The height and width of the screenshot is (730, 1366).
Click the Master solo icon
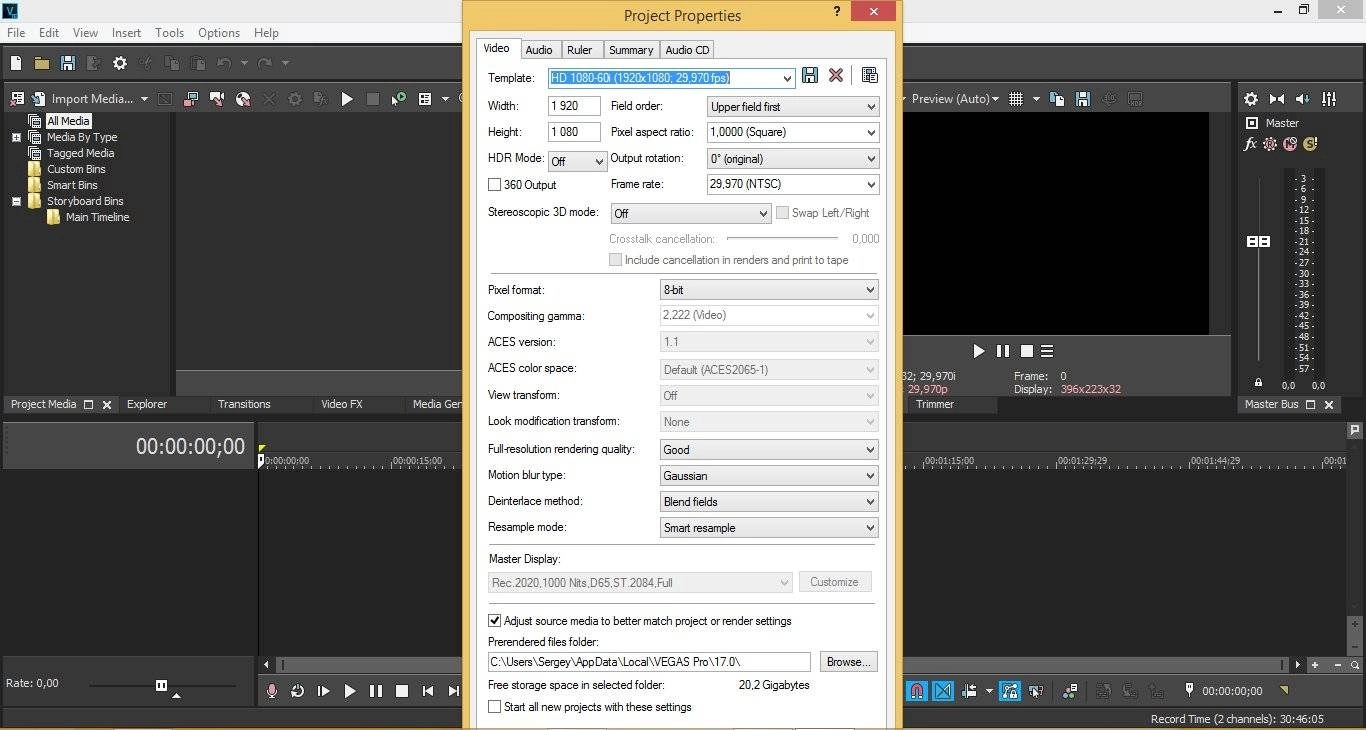1310,144
